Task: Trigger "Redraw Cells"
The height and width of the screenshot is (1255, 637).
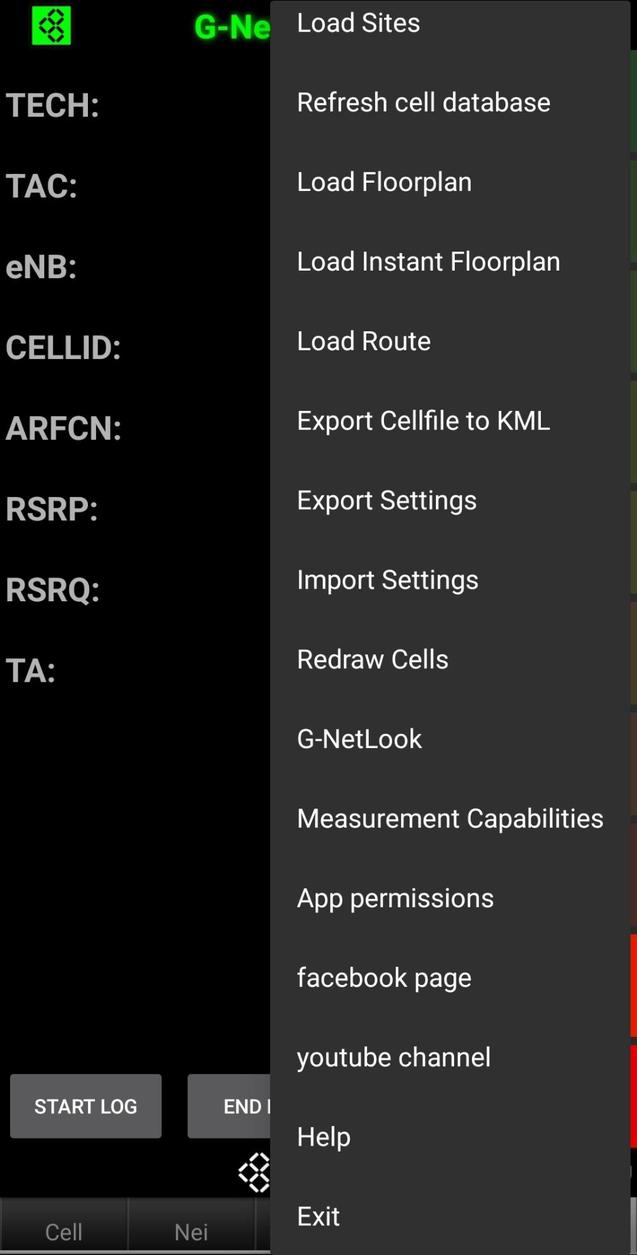Action: [x=371, y=658]
